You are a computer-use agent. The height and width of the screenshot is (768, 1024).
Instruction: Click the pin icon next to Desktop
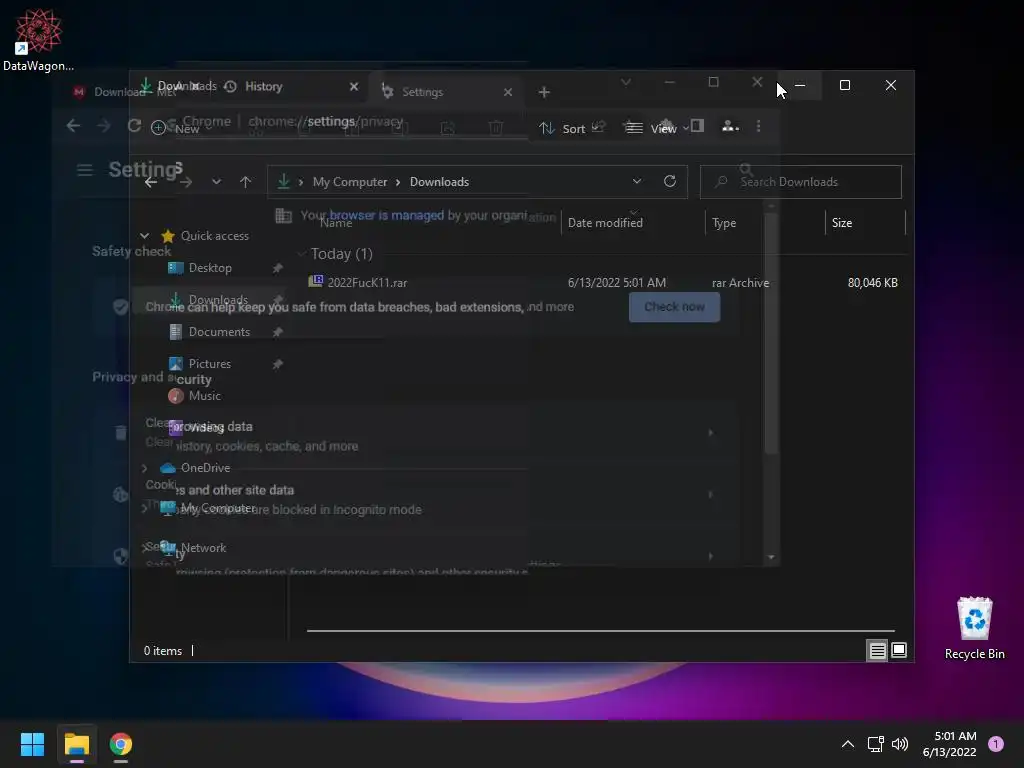[278, 268]
